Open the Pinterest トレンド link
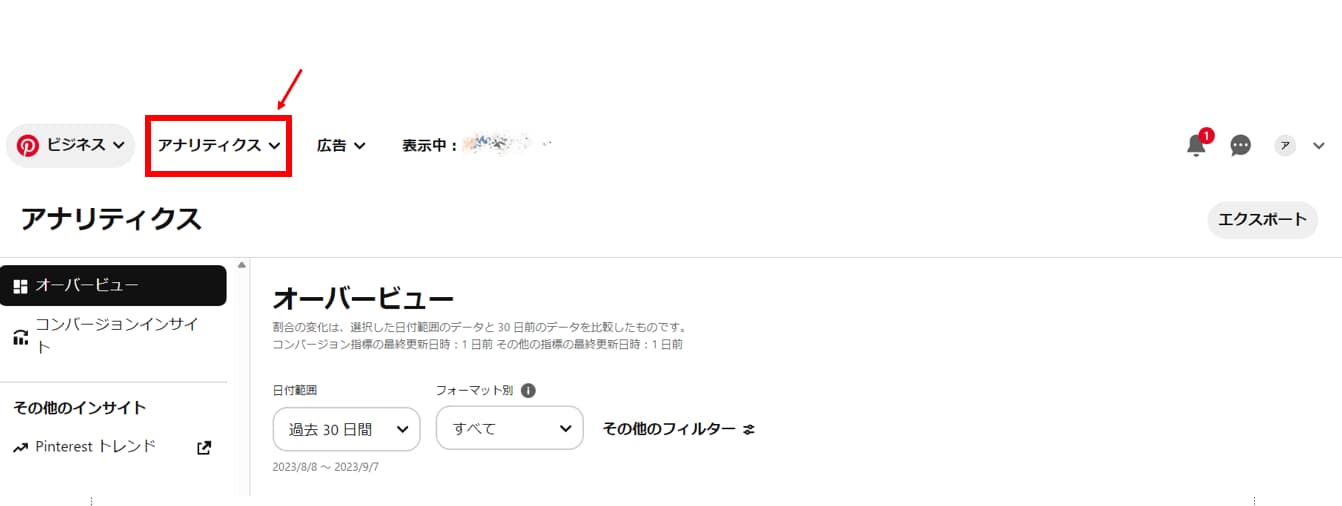 point(96,447)
